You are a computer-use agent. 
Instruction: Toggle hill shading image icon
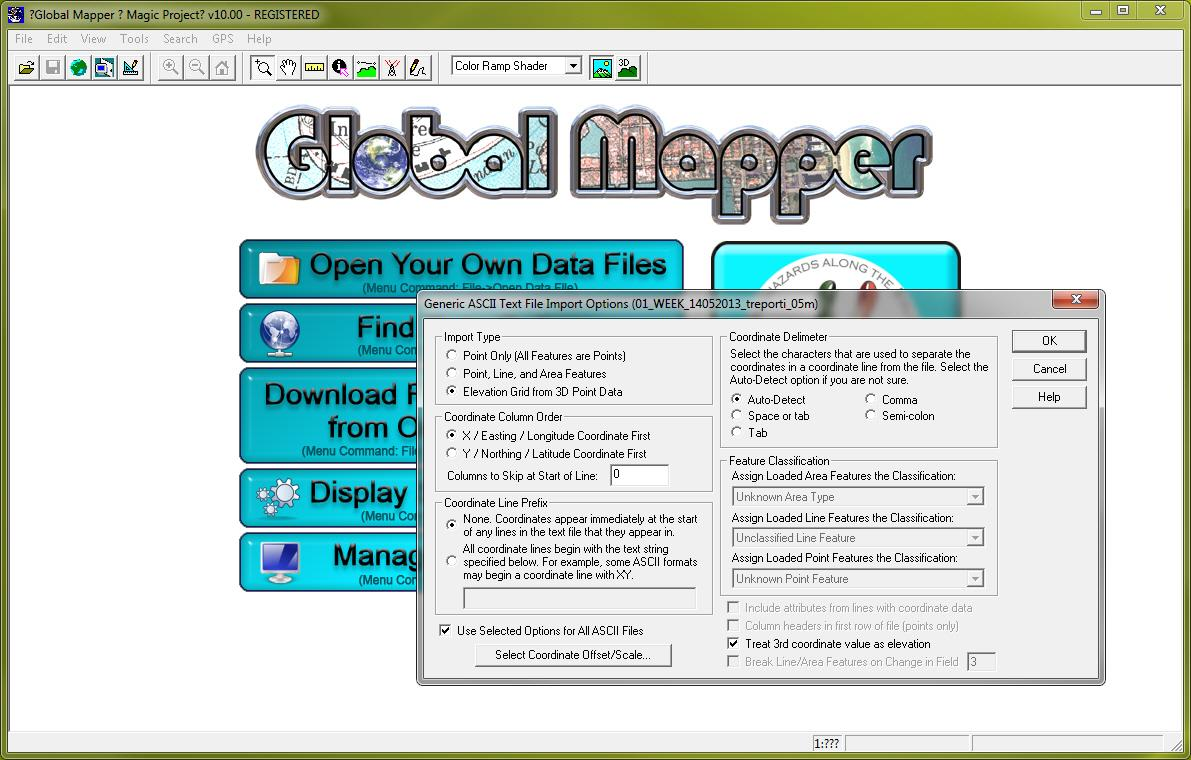click(x=602, y=68)
